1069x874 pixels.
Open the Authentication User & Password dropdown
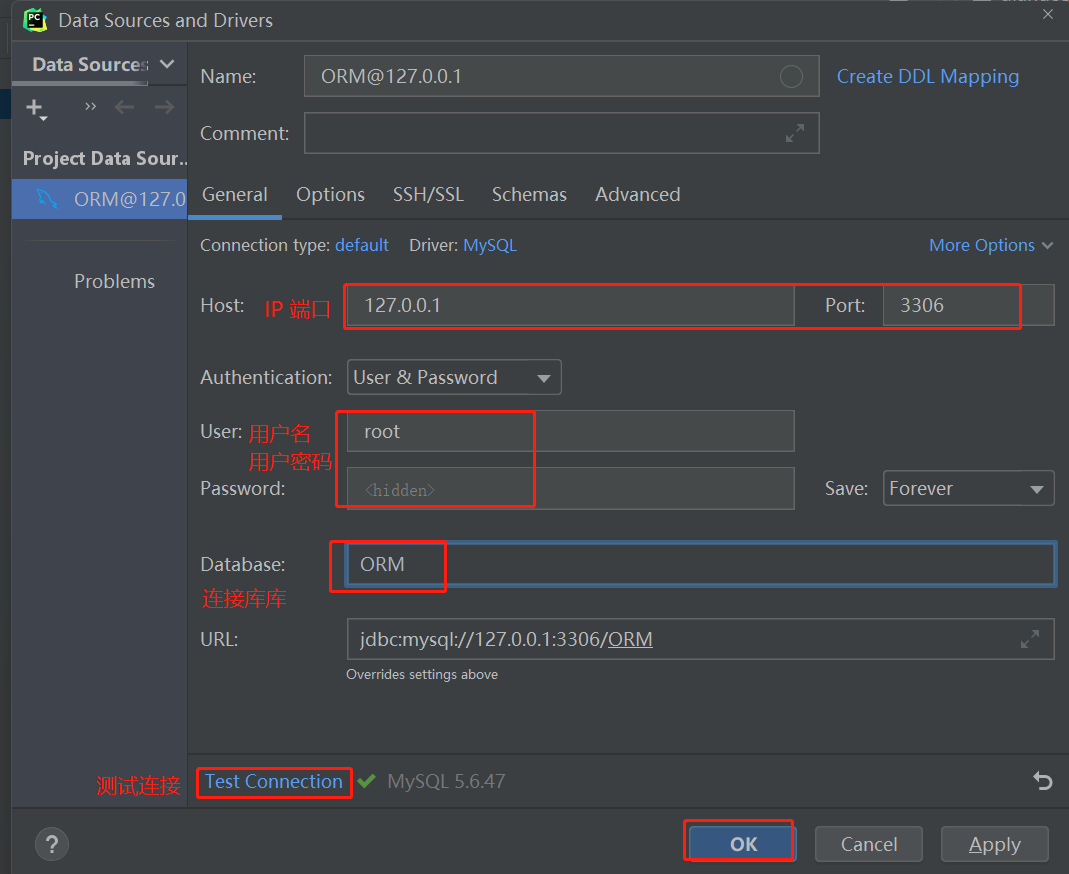[x=454, y=377]
